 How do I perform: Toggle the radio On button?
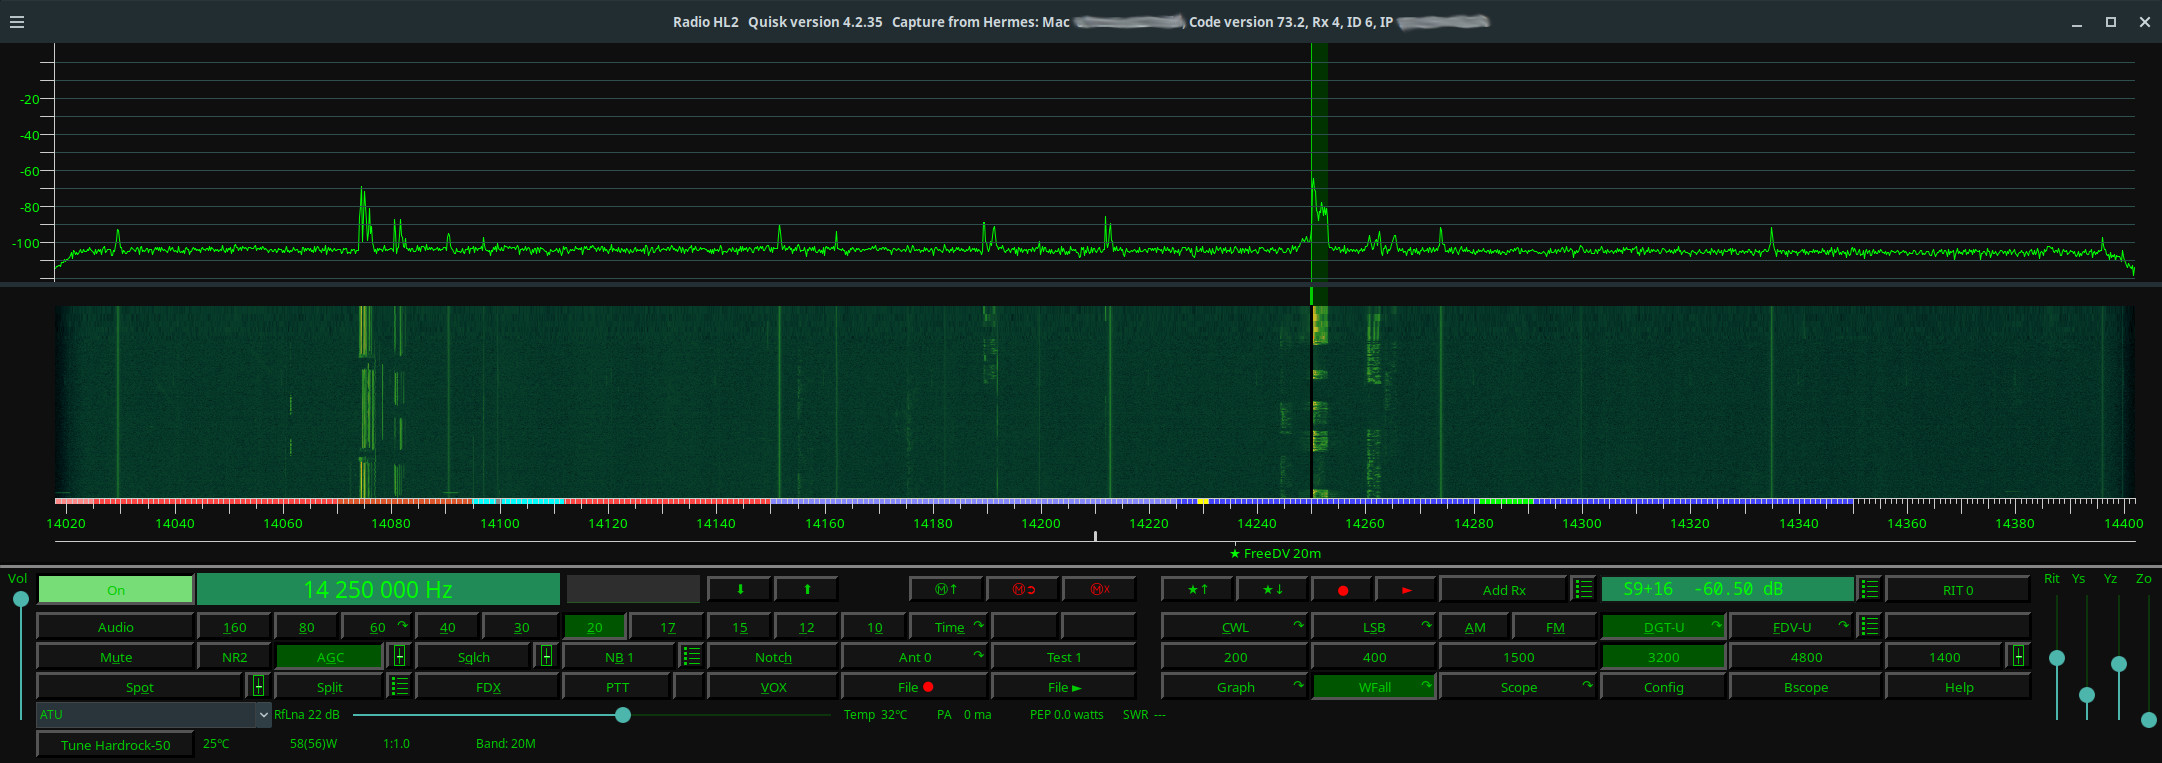[116, 590]
